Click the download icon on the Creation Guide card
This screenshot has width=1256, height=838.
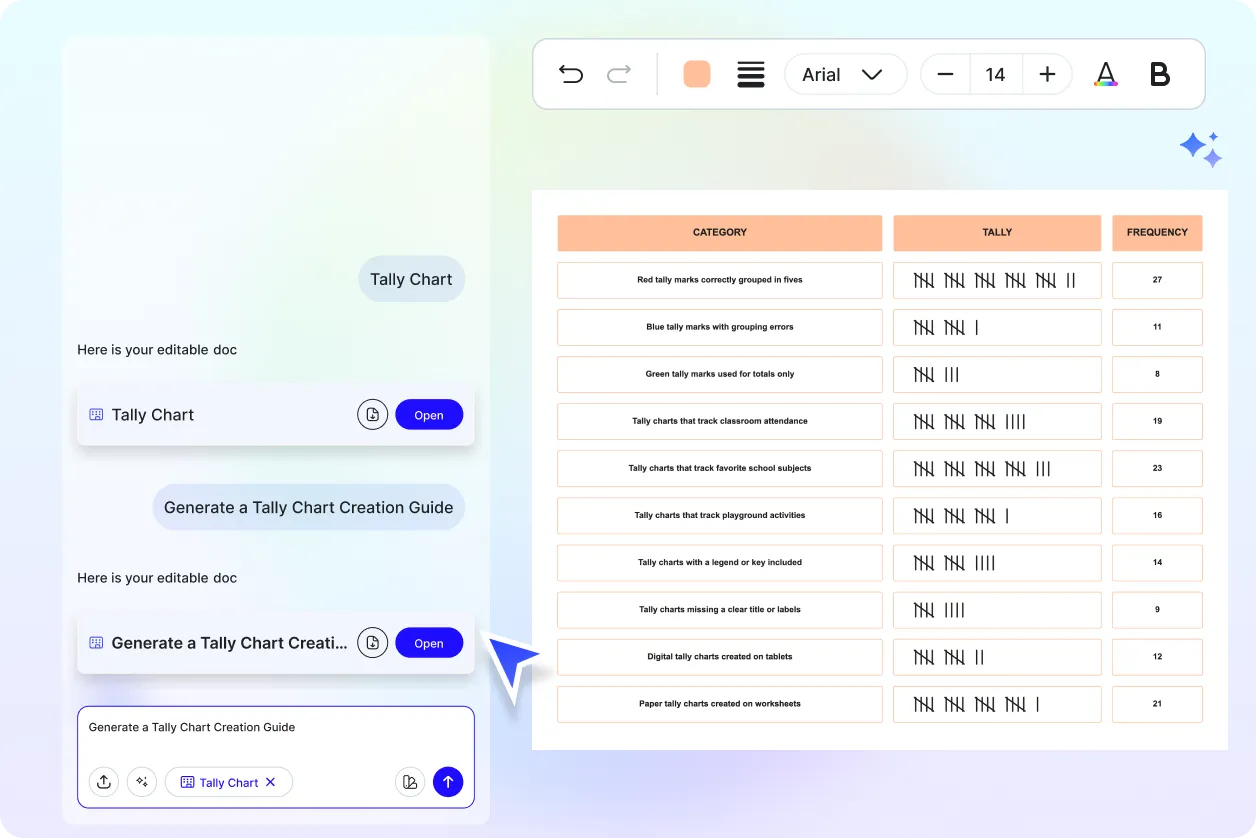372,642
